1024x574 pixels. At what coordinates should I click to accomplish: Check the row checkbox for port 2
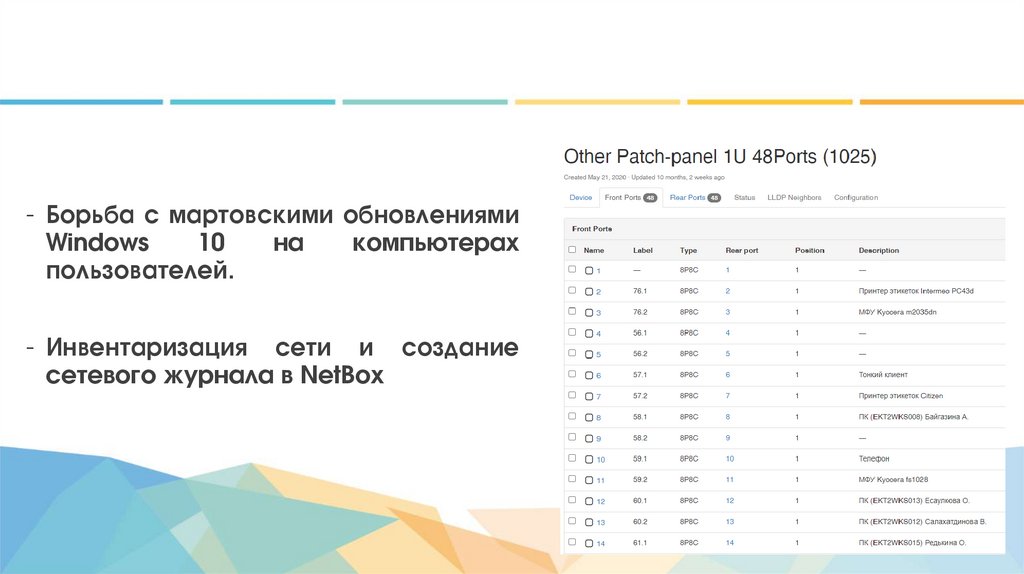coord(572,290)
